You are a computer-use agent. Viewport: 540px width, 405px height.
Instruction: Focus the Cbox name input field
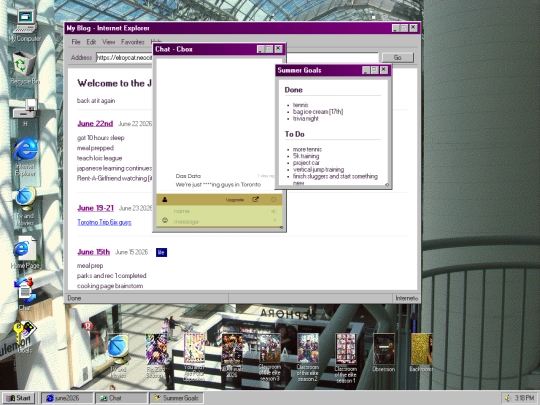coord(220,211)
